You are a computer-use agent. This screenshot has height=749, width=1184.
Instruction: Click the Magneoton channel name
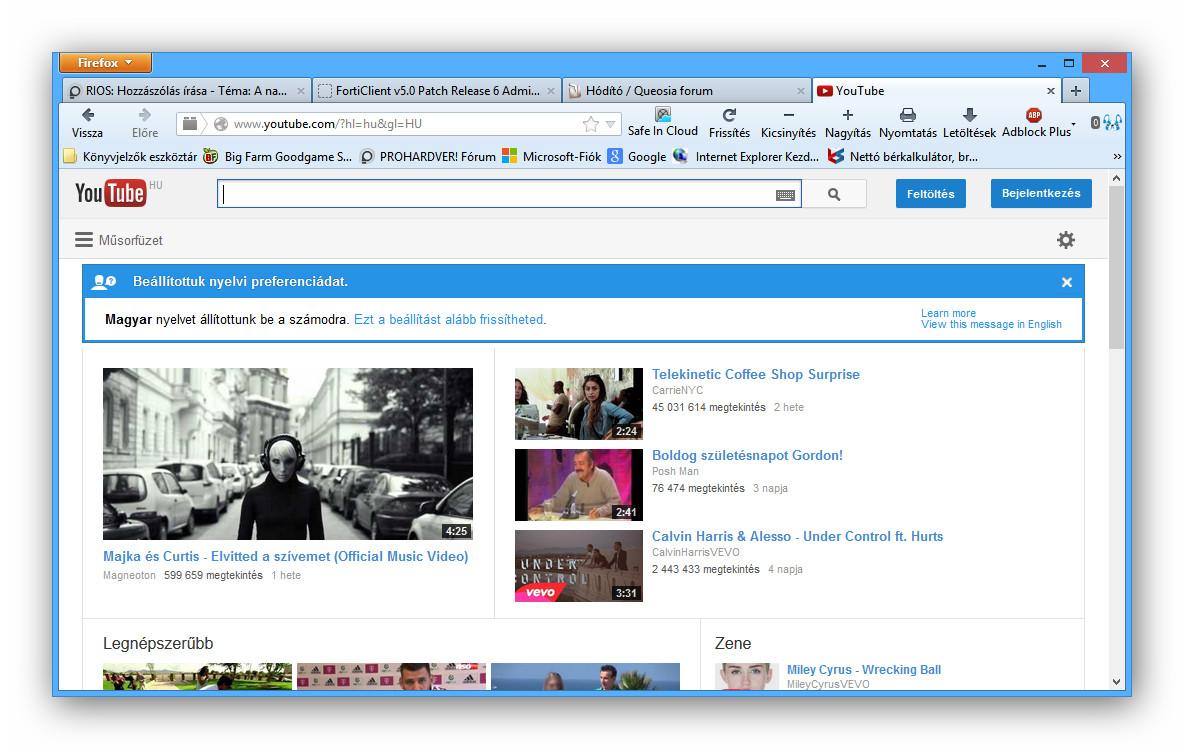click(129, 575)
